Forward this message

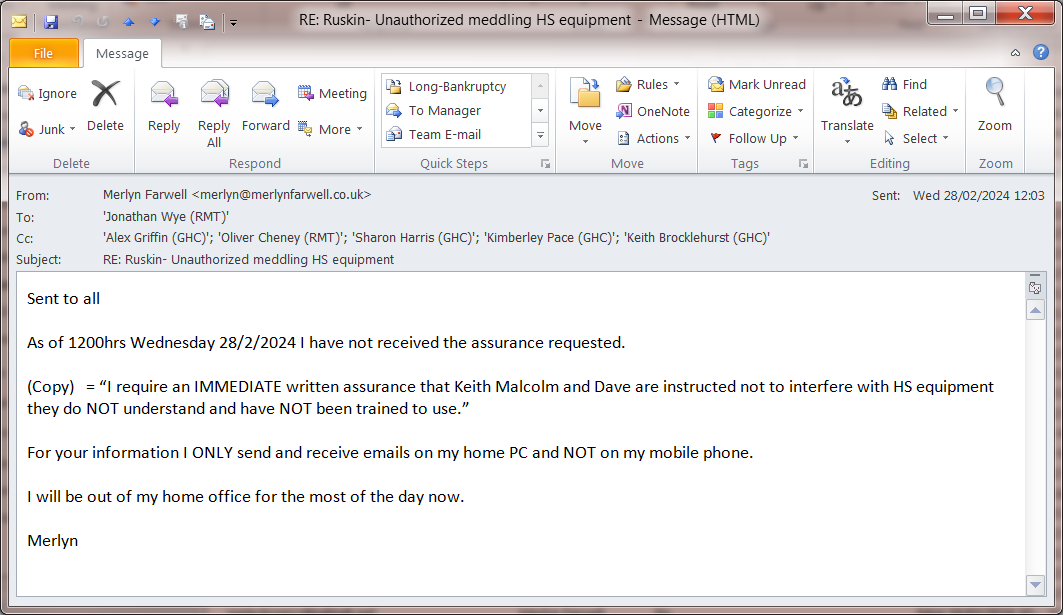pyautogui.click(x=265, y=106)
